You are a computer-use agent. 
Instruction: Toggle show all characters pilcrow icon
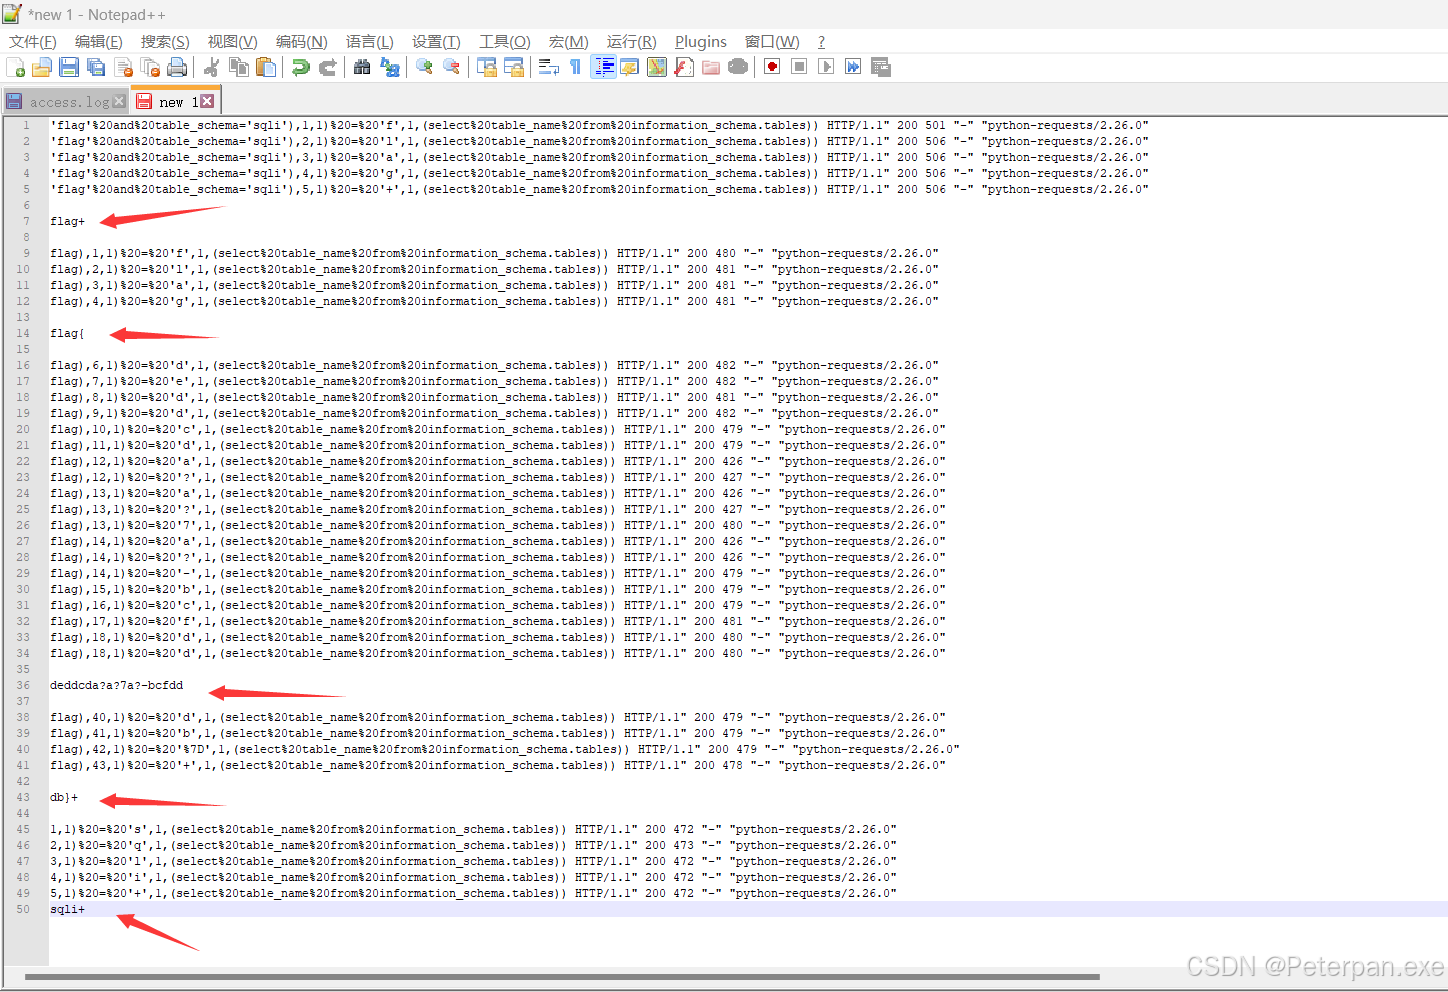coord(575,67)
